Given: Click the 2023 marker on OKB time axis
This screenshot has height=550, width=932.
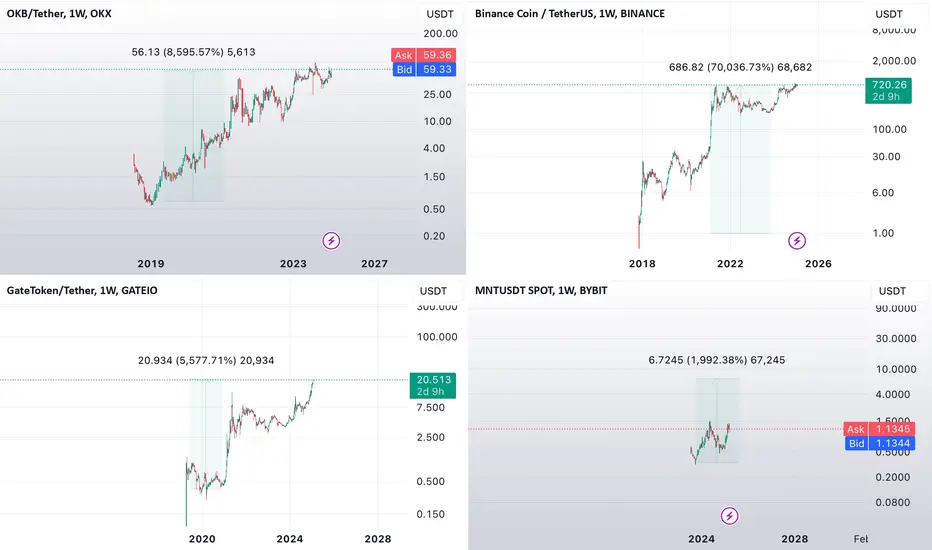Looking at the screenshot, I should (x=293, y=263).
